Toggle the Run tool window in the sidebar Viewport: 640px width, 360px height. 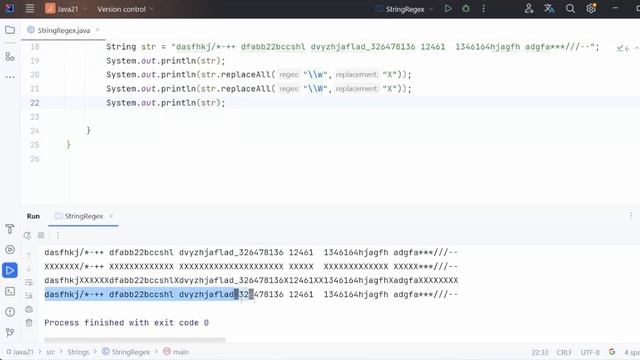point(10,270)
